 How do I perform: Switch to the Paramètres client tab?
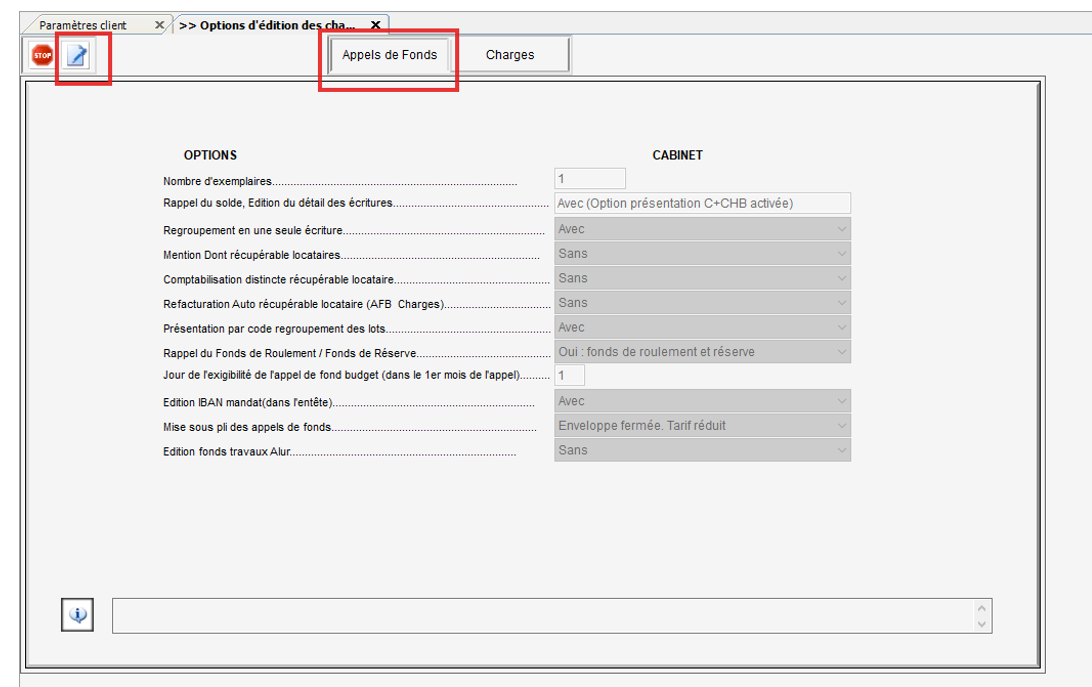84,25
